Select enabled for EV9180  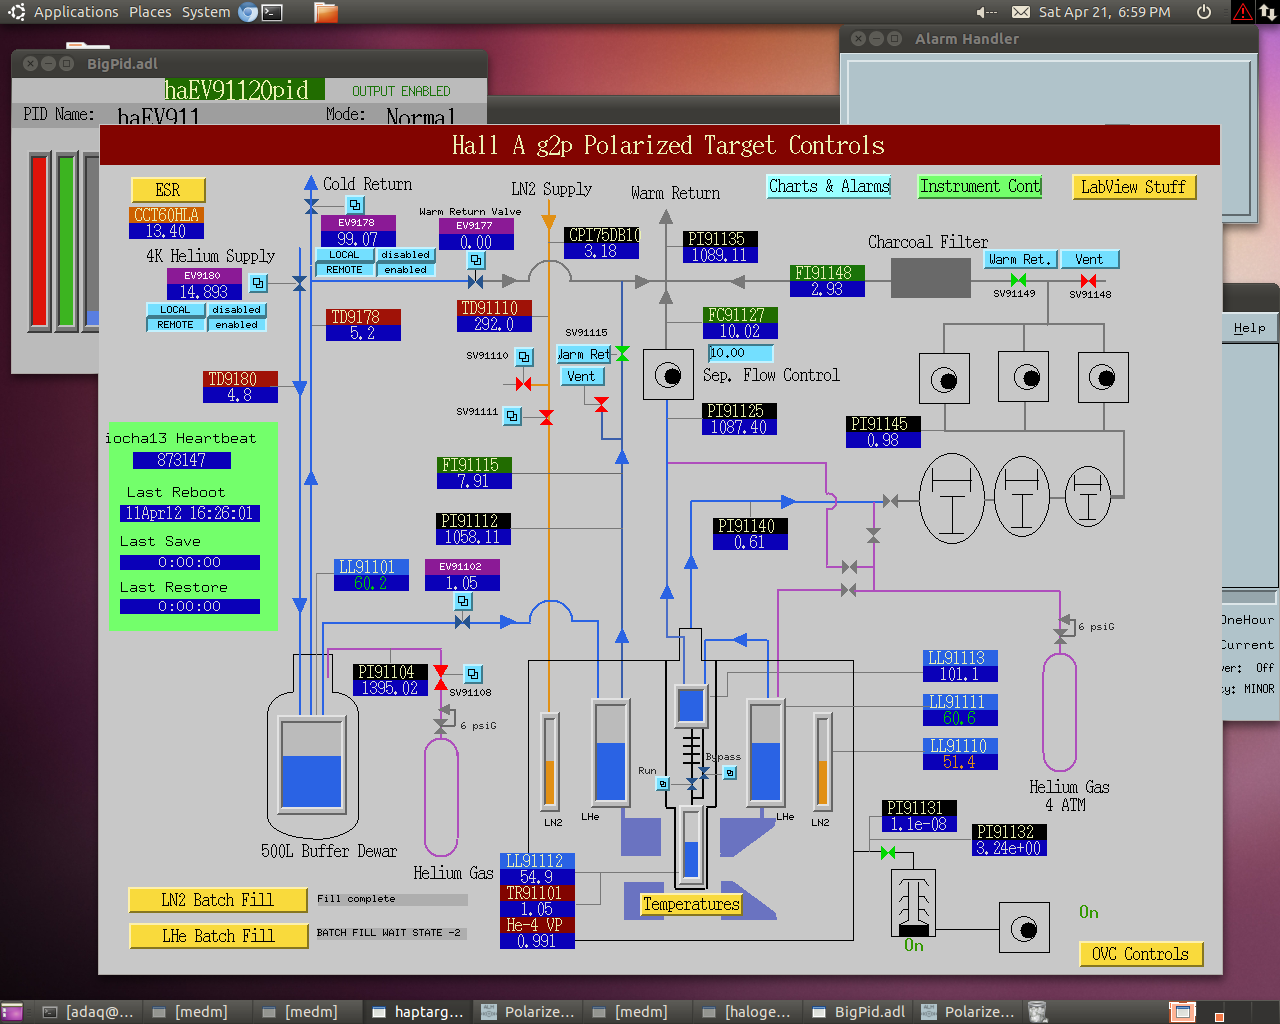click(x=237, y=325)
